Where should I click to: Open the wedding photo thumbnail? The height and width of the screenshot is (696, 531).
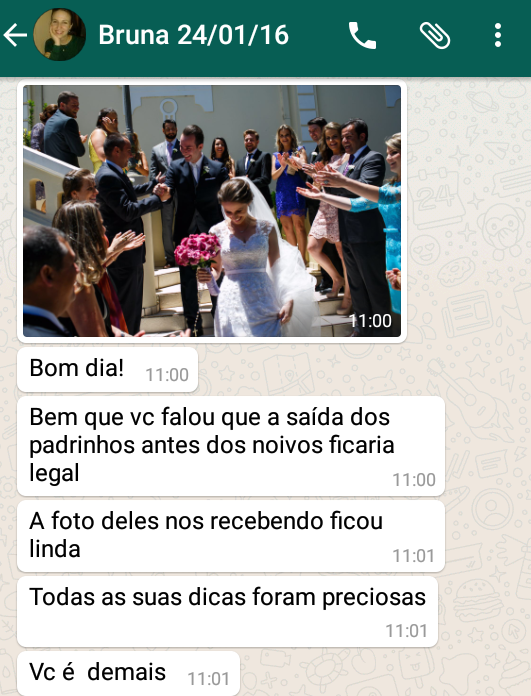click(x=212, y=211)
